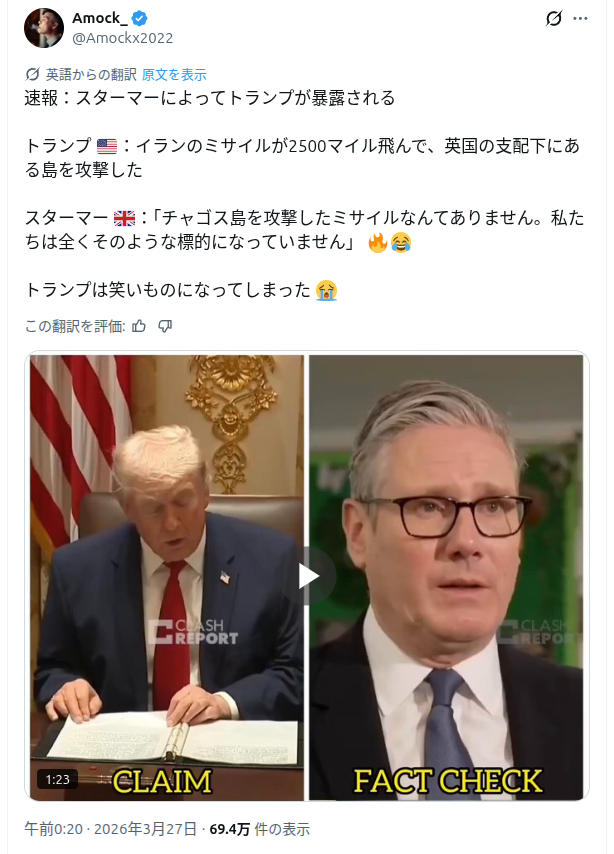Image resolution: width=614 pixels, height=854 pixels.
Task: Click the blue verified badge
Action: coord(139,19)
